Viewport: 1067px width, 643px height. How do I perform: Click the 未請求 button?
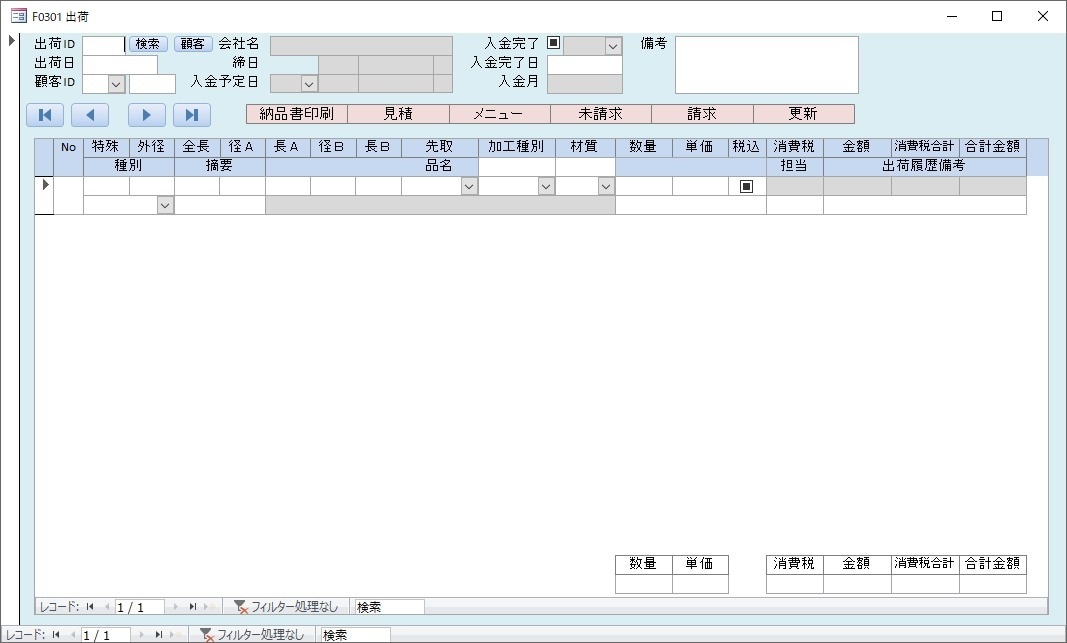(x=601, y=114)
